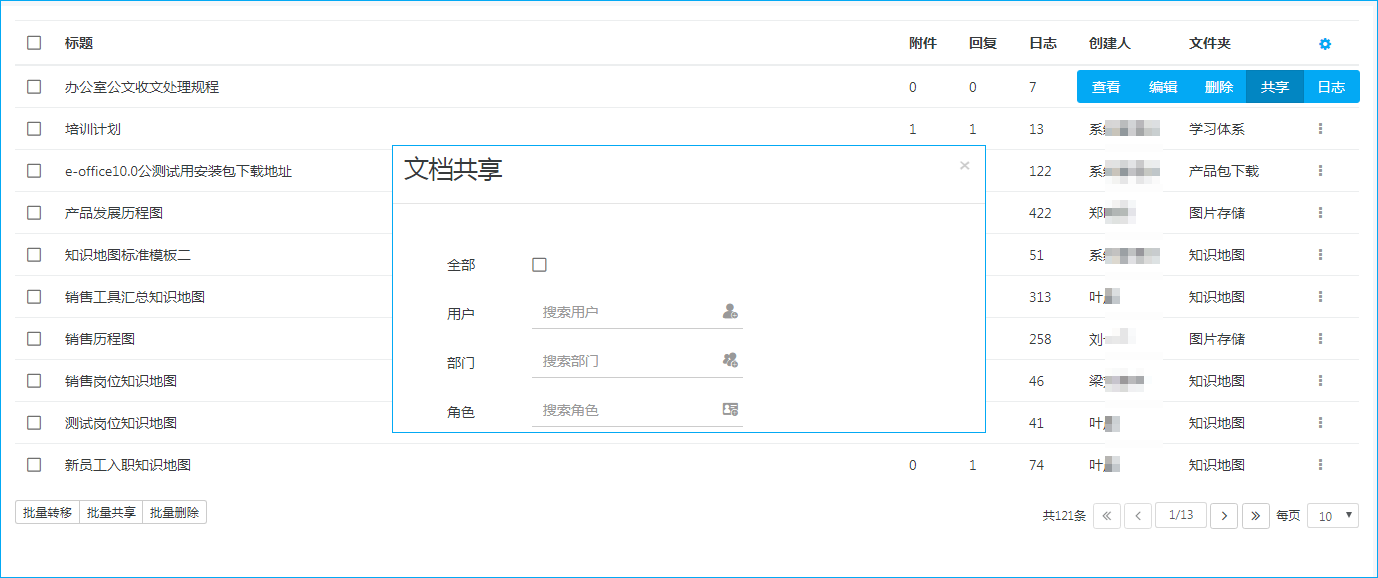Click department picker icon in 部门 field
The image size is (1378, 578).
tap(730, 360)
